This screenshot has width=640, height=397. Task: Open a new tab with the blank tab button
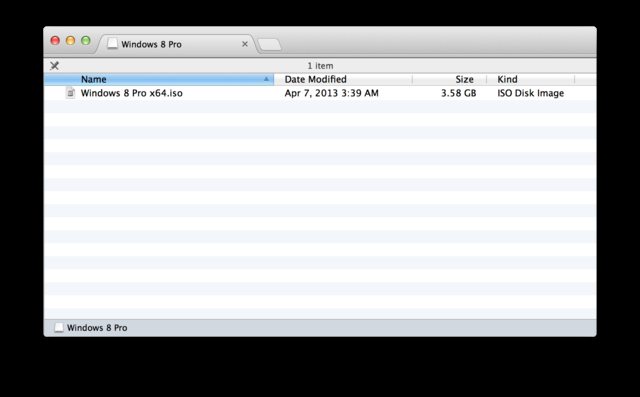(x=270, y=45)
